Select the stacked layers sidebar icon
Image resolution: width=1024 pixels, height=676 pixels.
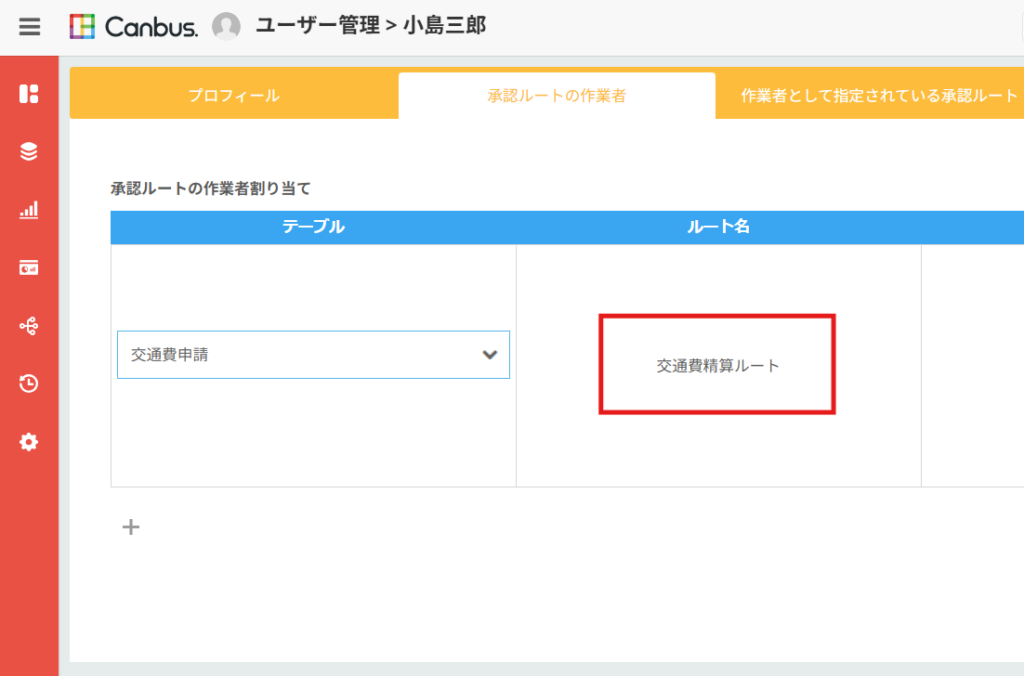pyautogui.click(x=29, y=152)
